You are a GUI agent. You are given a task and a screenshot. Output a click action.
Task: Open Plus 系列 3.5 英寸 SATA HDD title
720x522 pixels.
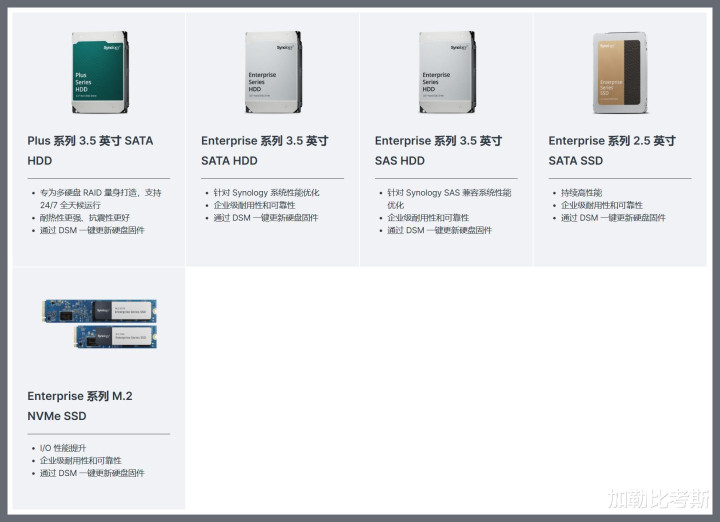point(90,151)
